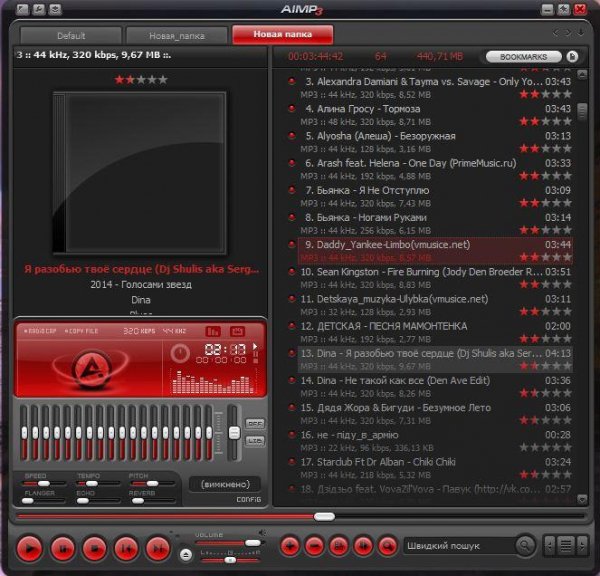Click the round power timer knob

pyautogui.click(x=180, y=353)
